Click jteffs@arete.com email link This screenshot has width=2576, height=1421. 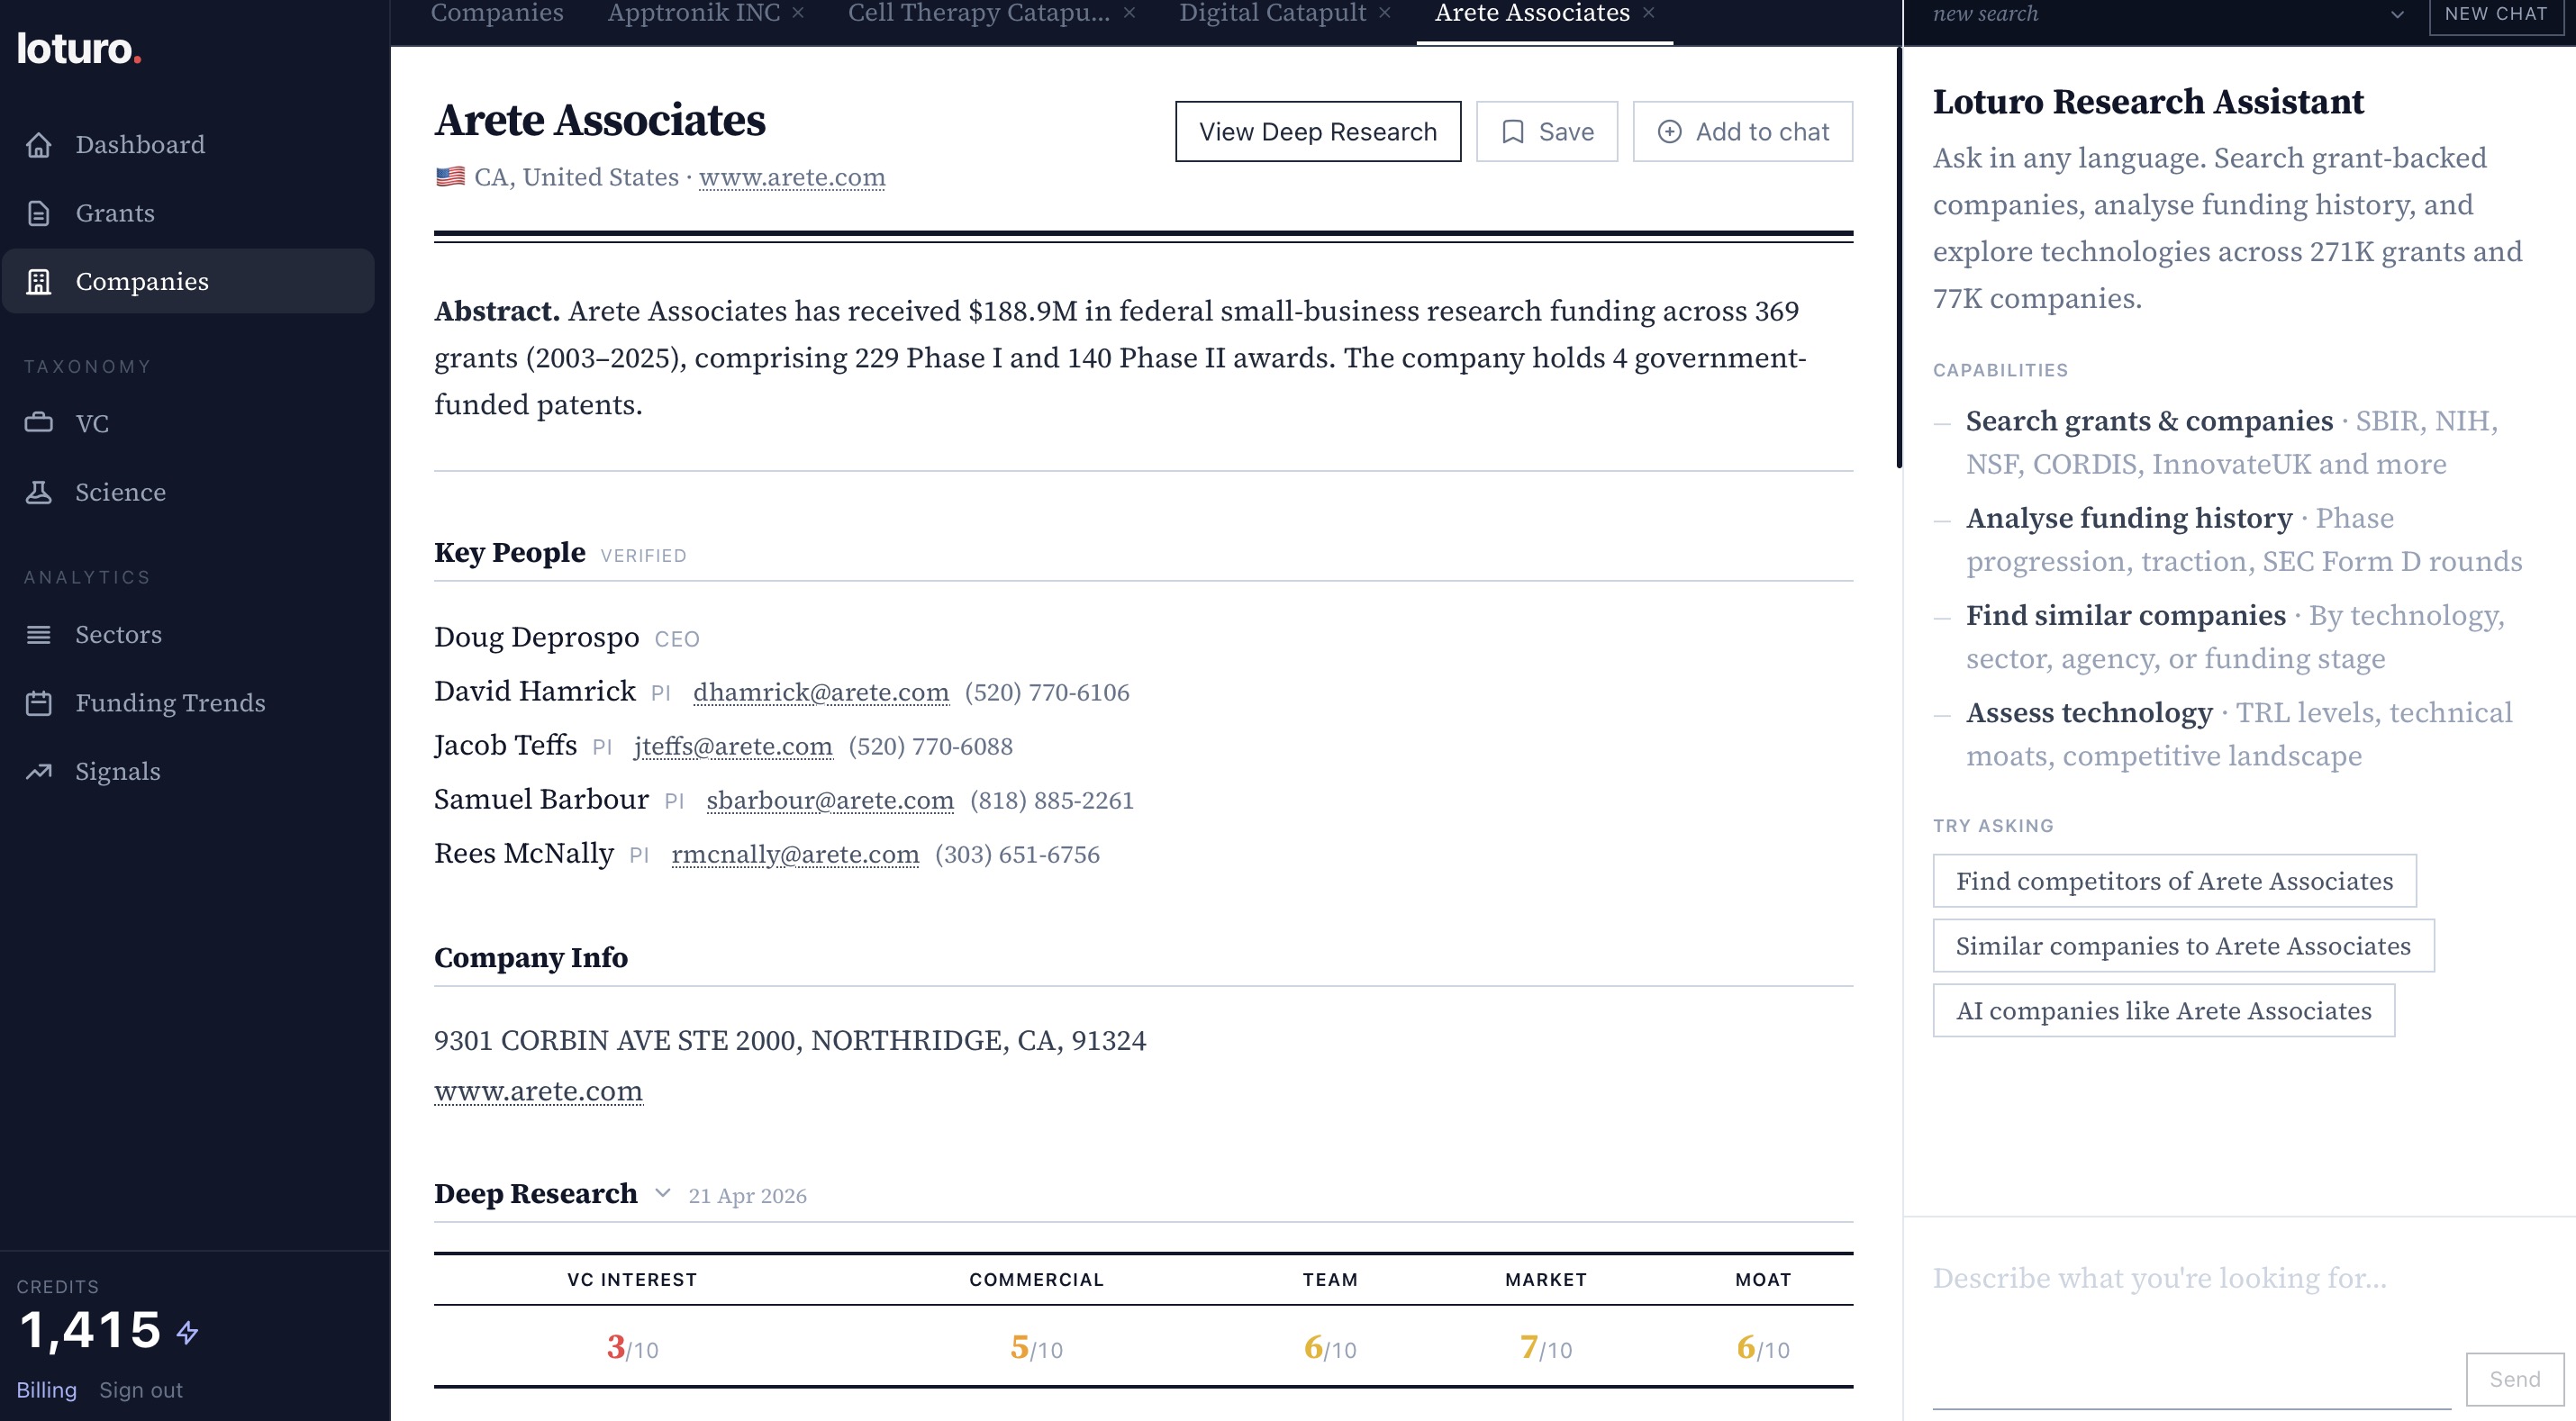733,746
